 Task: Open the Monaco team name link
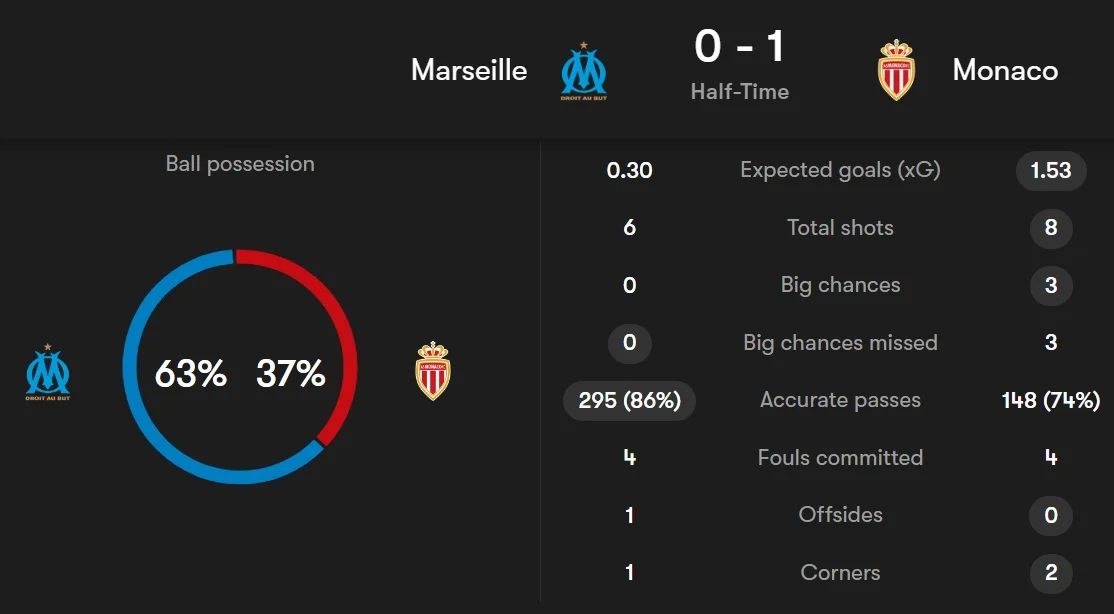[x=1005, y=70]
